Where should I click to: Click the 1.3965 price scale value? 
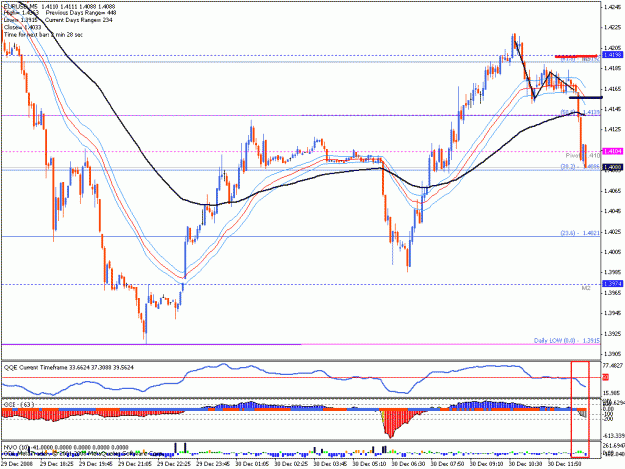click(x=612, y=292)
